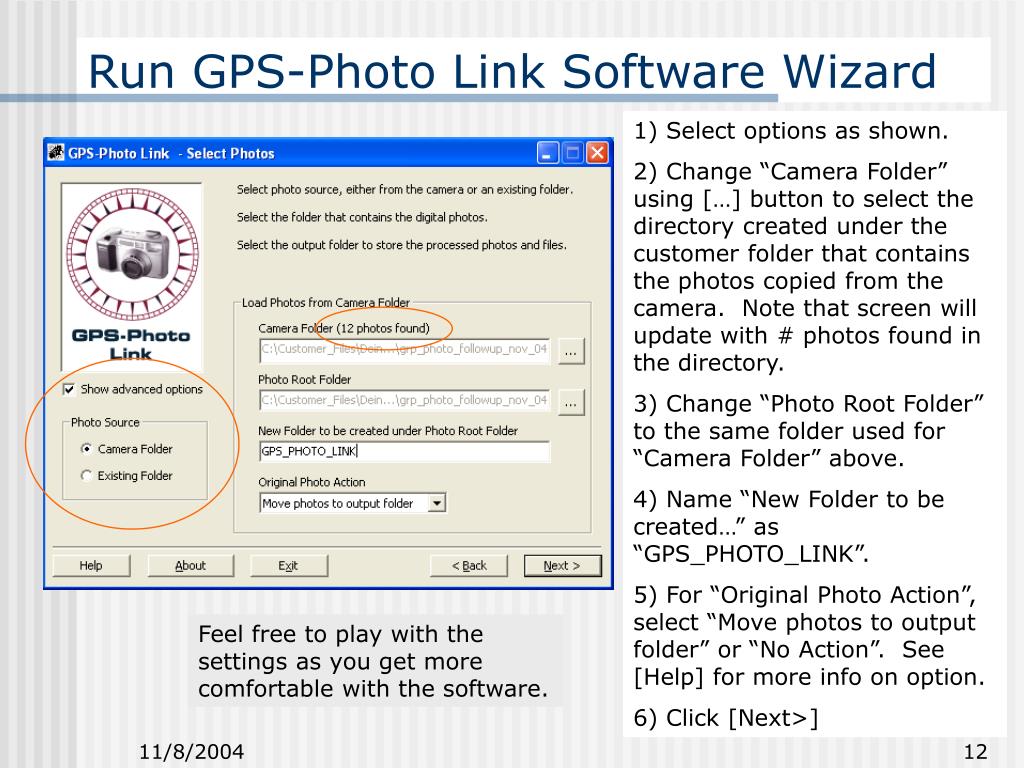
Task: Click the slide date 11/8/2004
Action: point(191,752)
